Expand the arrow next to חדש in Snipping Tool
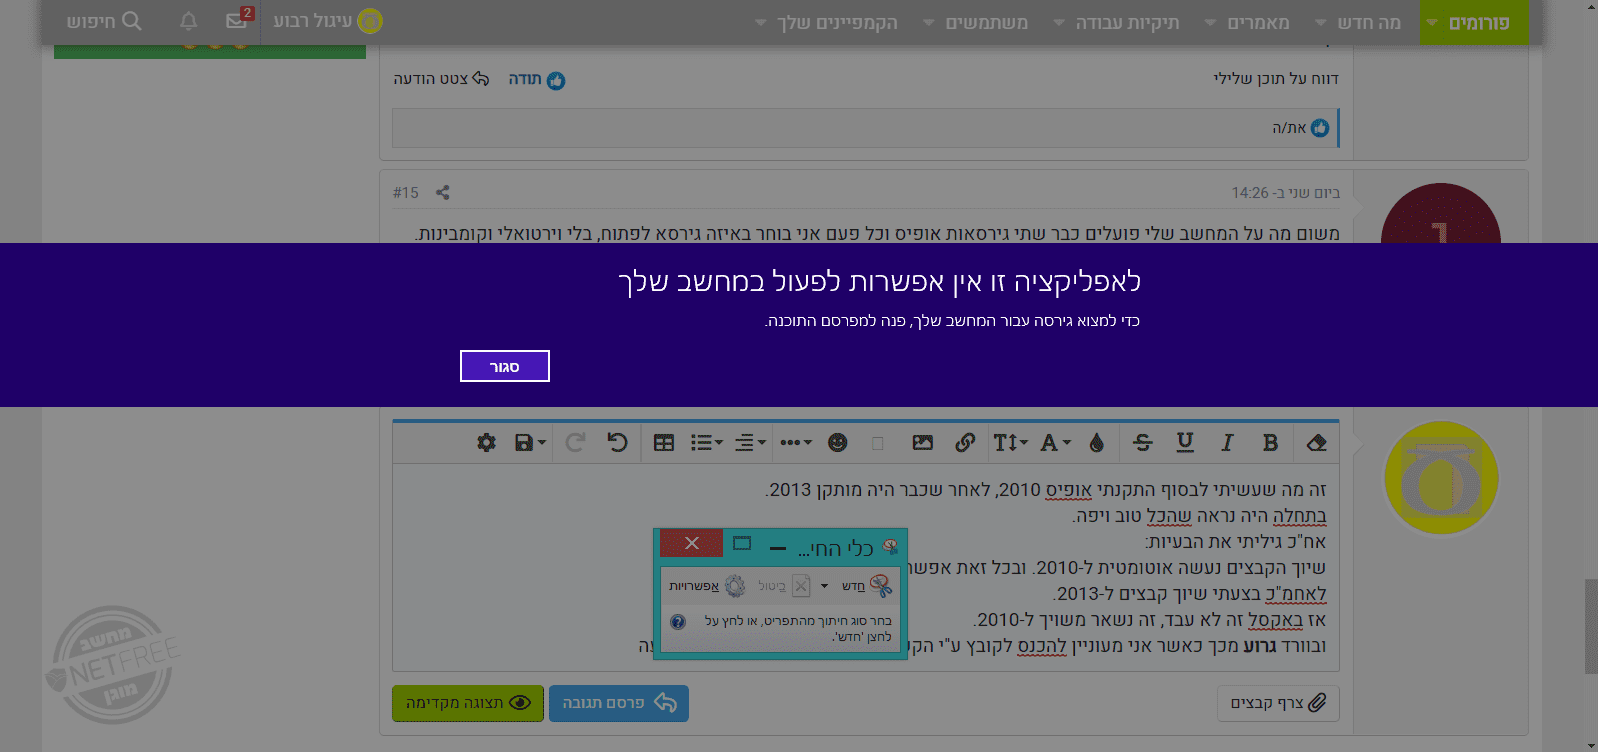 [x=825, y=586]
